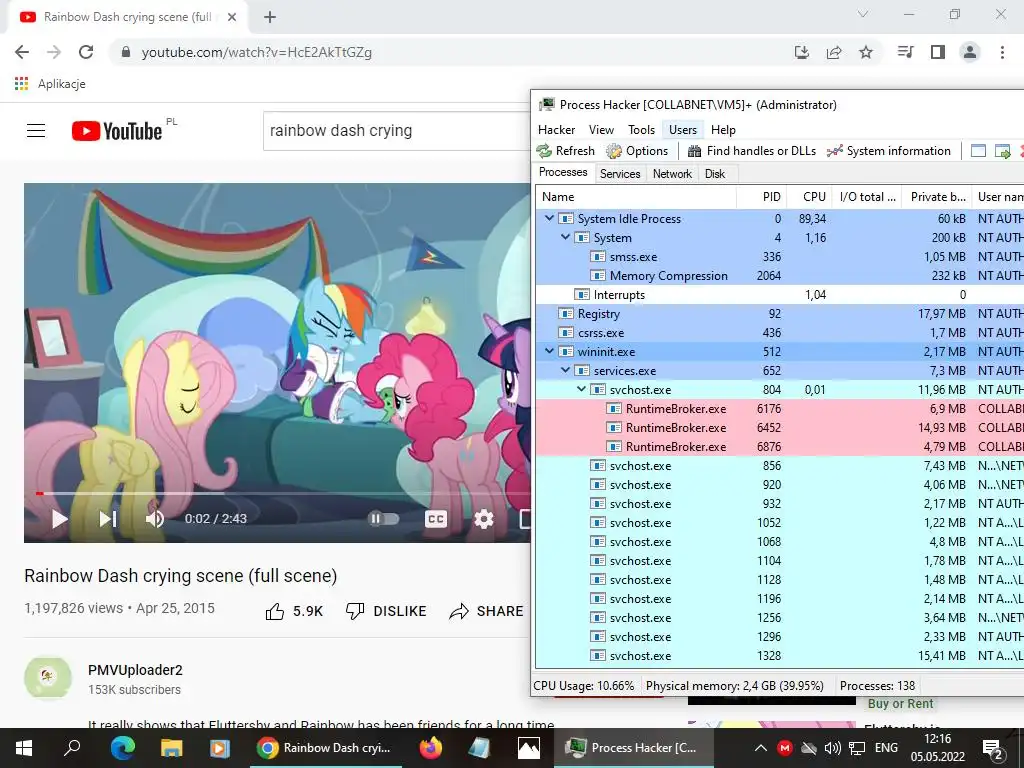The height and width of the screenshot is (768, 1024).
Task: Open Options in Process Hacker toolbar
Action: coord(637,151)
